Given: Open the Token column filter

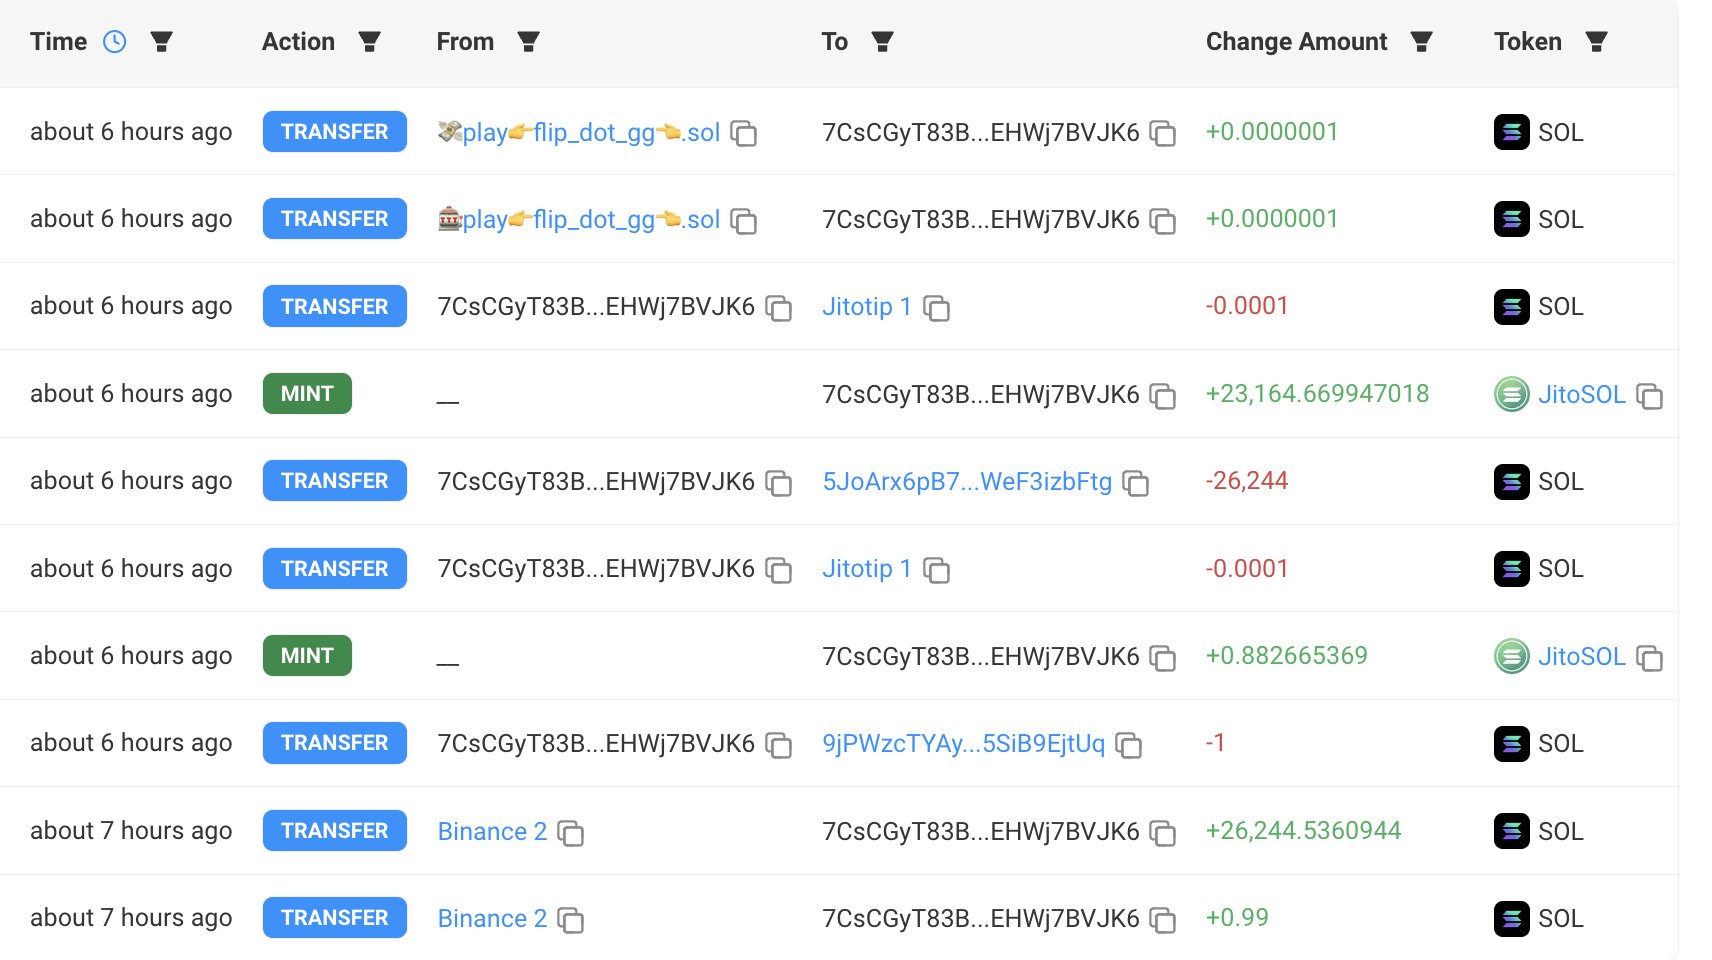Looking at the screenshot, I should click(x=1597, y=41).
